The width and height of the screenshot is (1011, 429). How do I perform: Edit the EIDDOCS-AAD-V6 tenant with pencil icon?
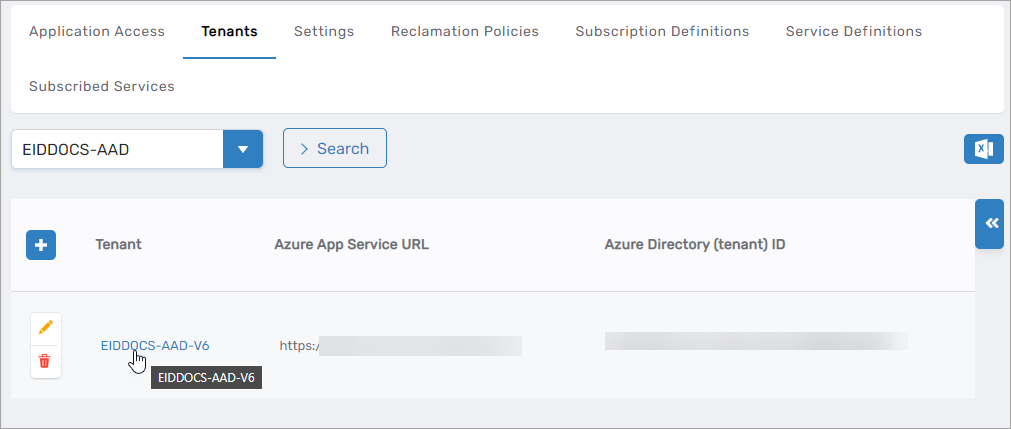click(x=45, y=327)
